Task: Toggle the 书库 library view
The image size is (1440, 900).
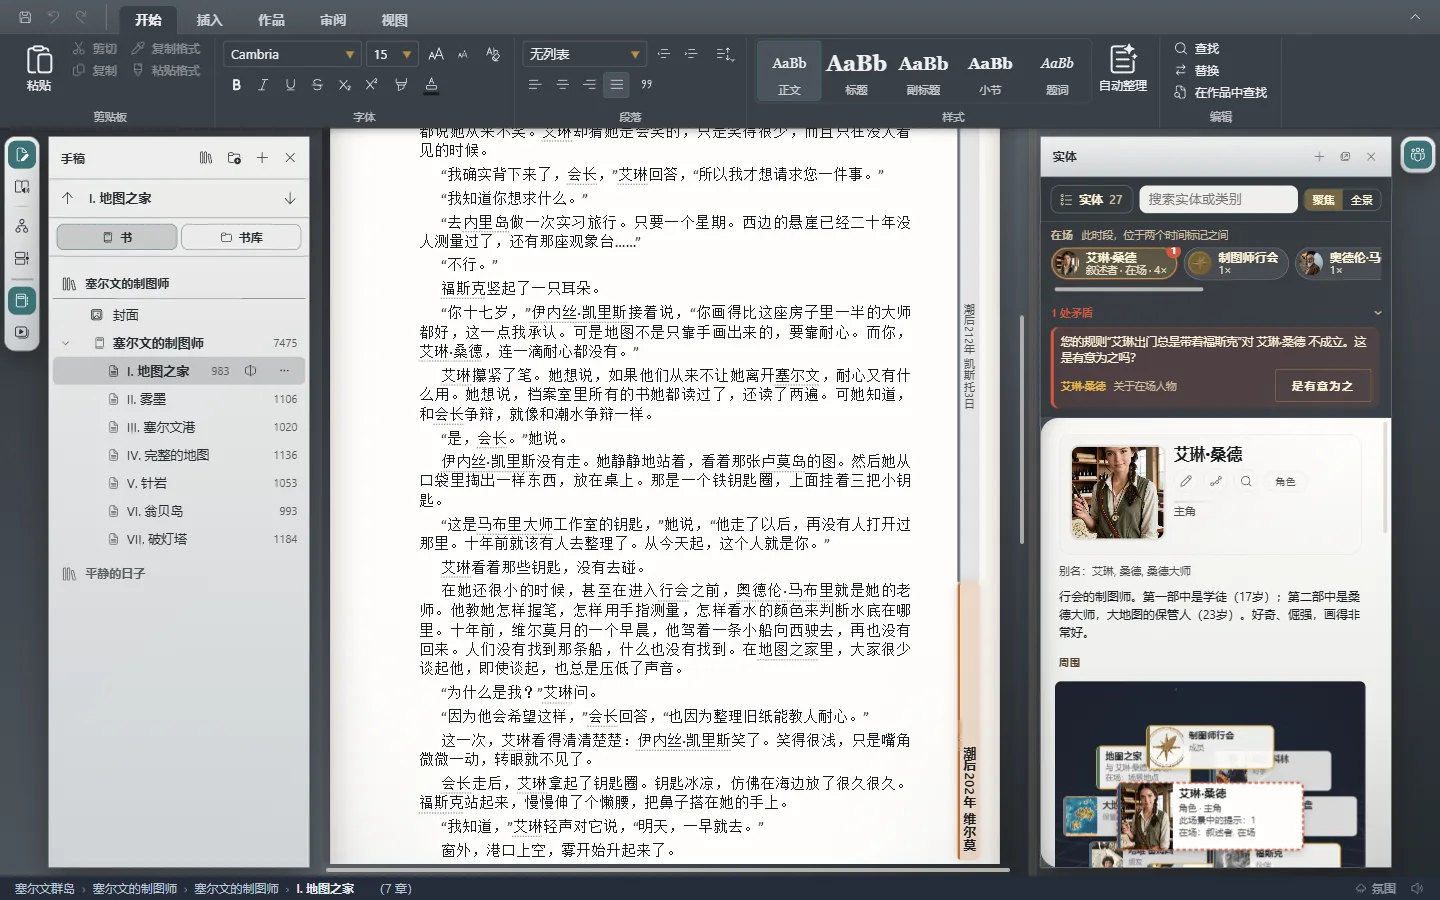Action: coord(241,237)
